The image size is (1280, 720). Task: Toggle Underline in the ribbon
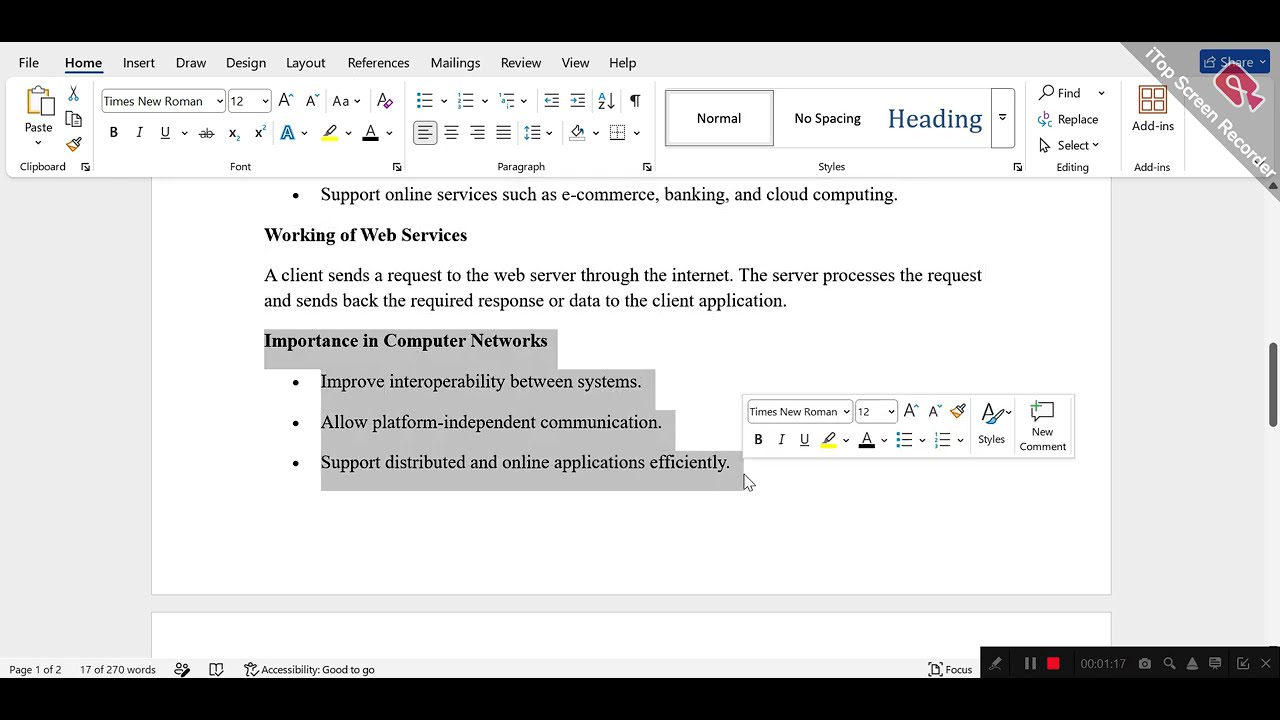coord(165,133)
